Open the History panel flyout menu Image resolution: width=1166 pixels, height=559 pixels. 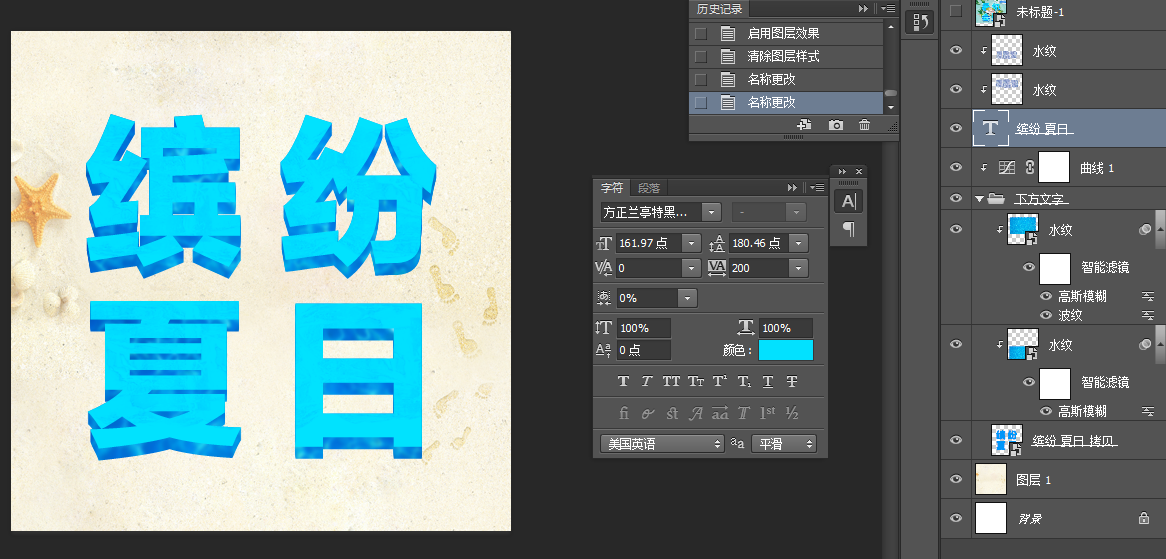(x=887, y=8)
